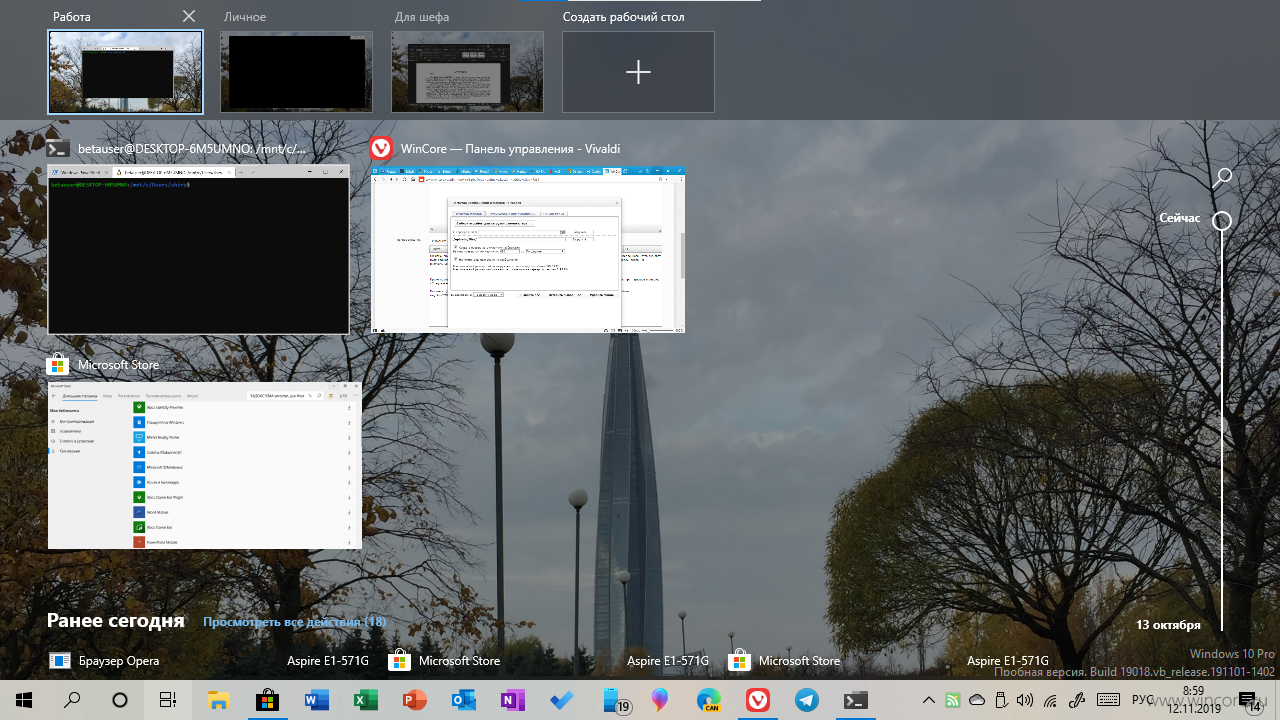Screen dimensions: 1280x720
Task: Open Microsoft To Do checkmark icon
Action: (561, 700)
